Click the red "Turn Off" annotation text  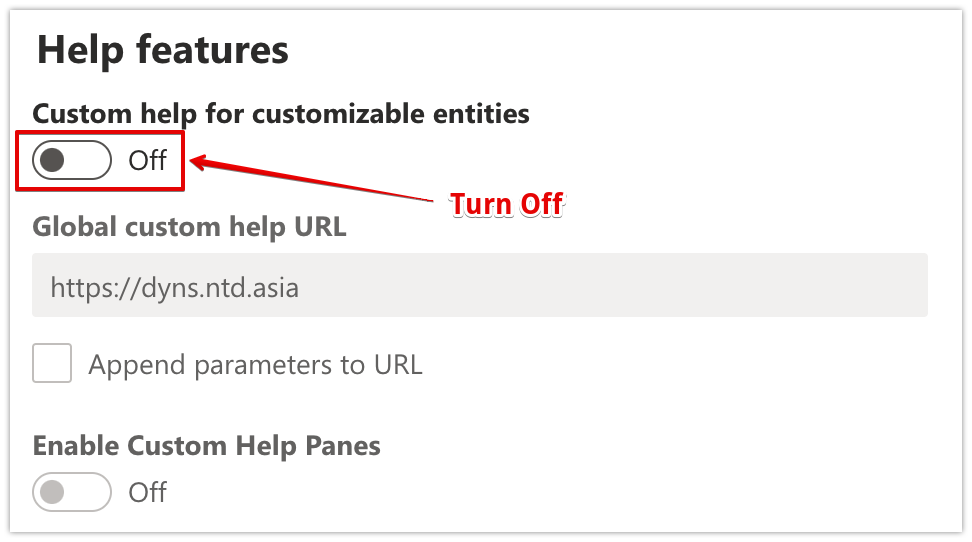(x=506, y=205)
